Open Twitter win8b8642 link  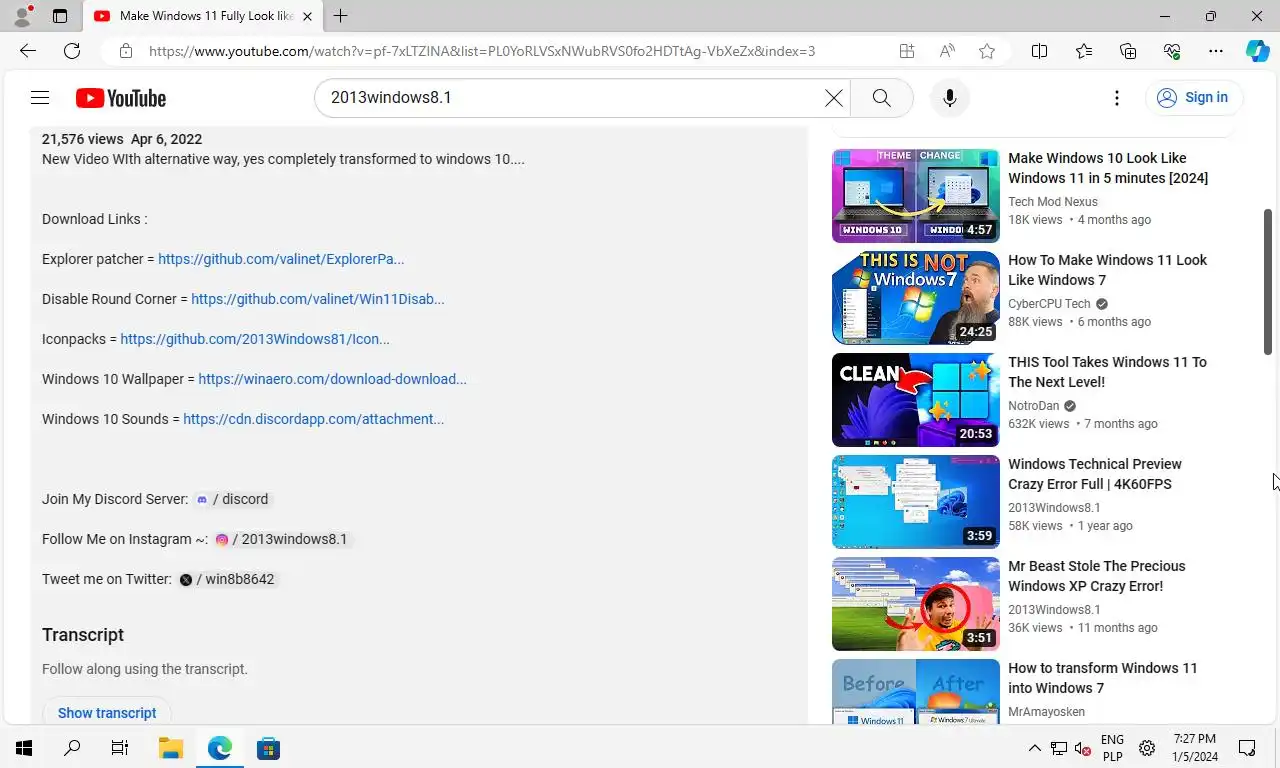coord(226,579)
